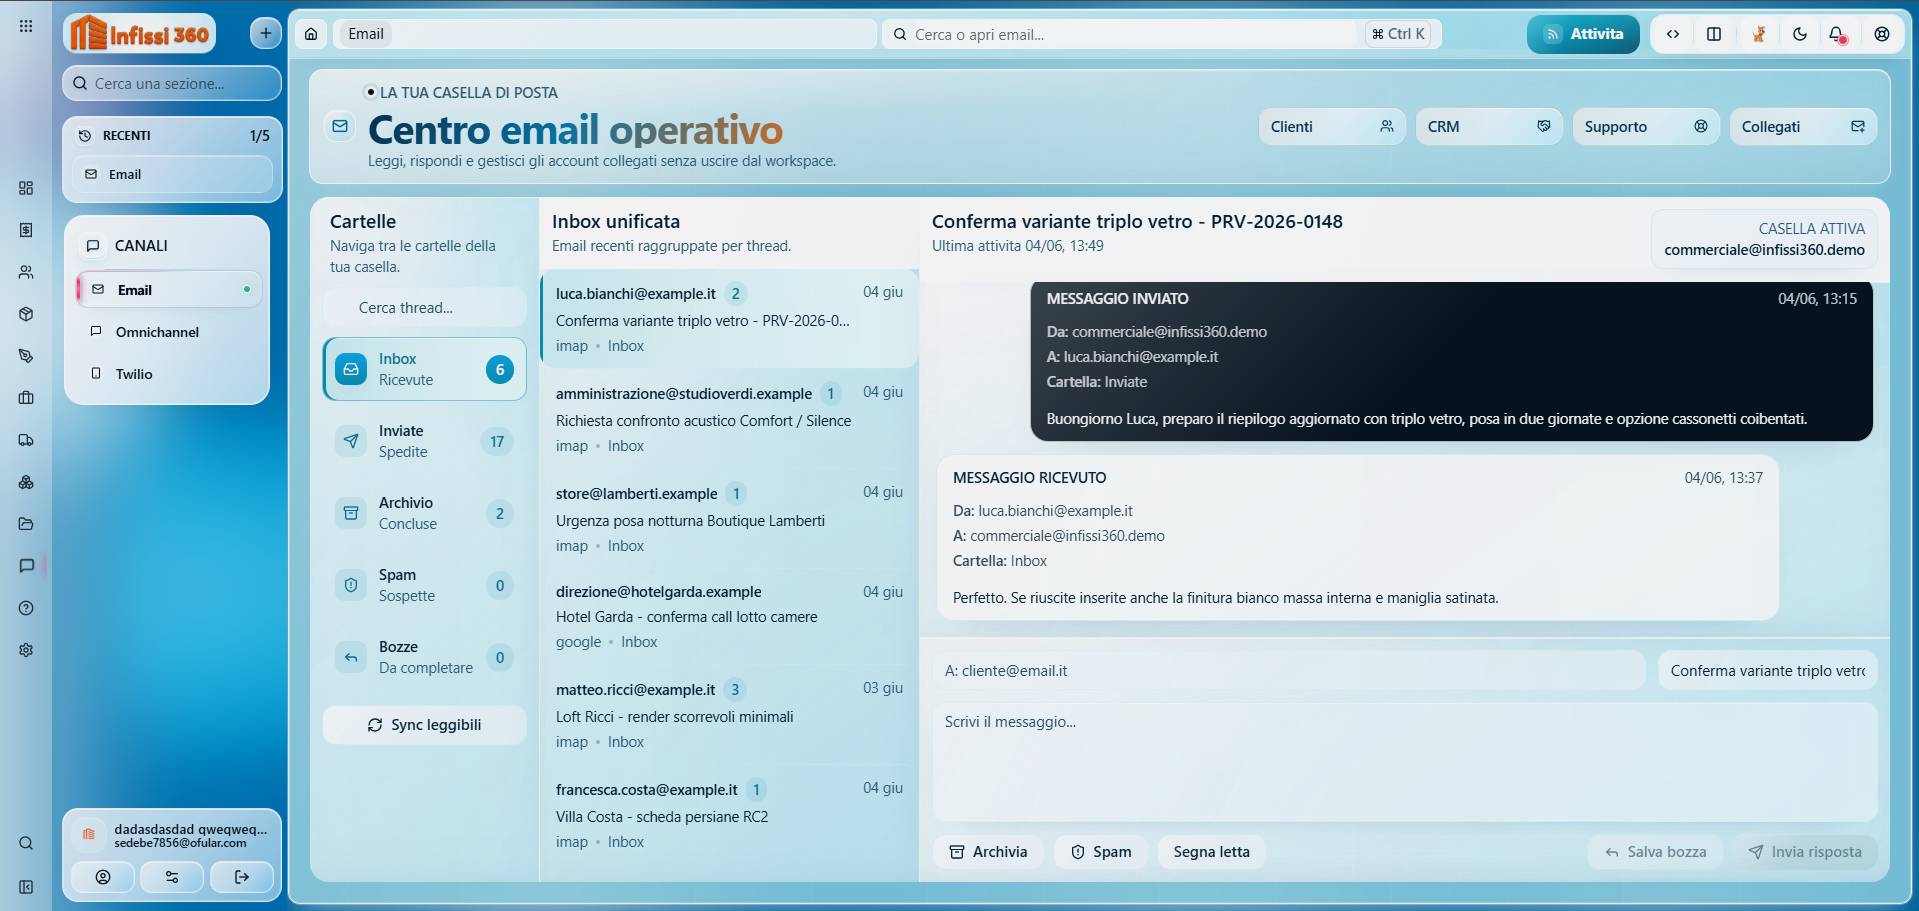Open the Bozze Da completare folder

[x=425, y=657]
